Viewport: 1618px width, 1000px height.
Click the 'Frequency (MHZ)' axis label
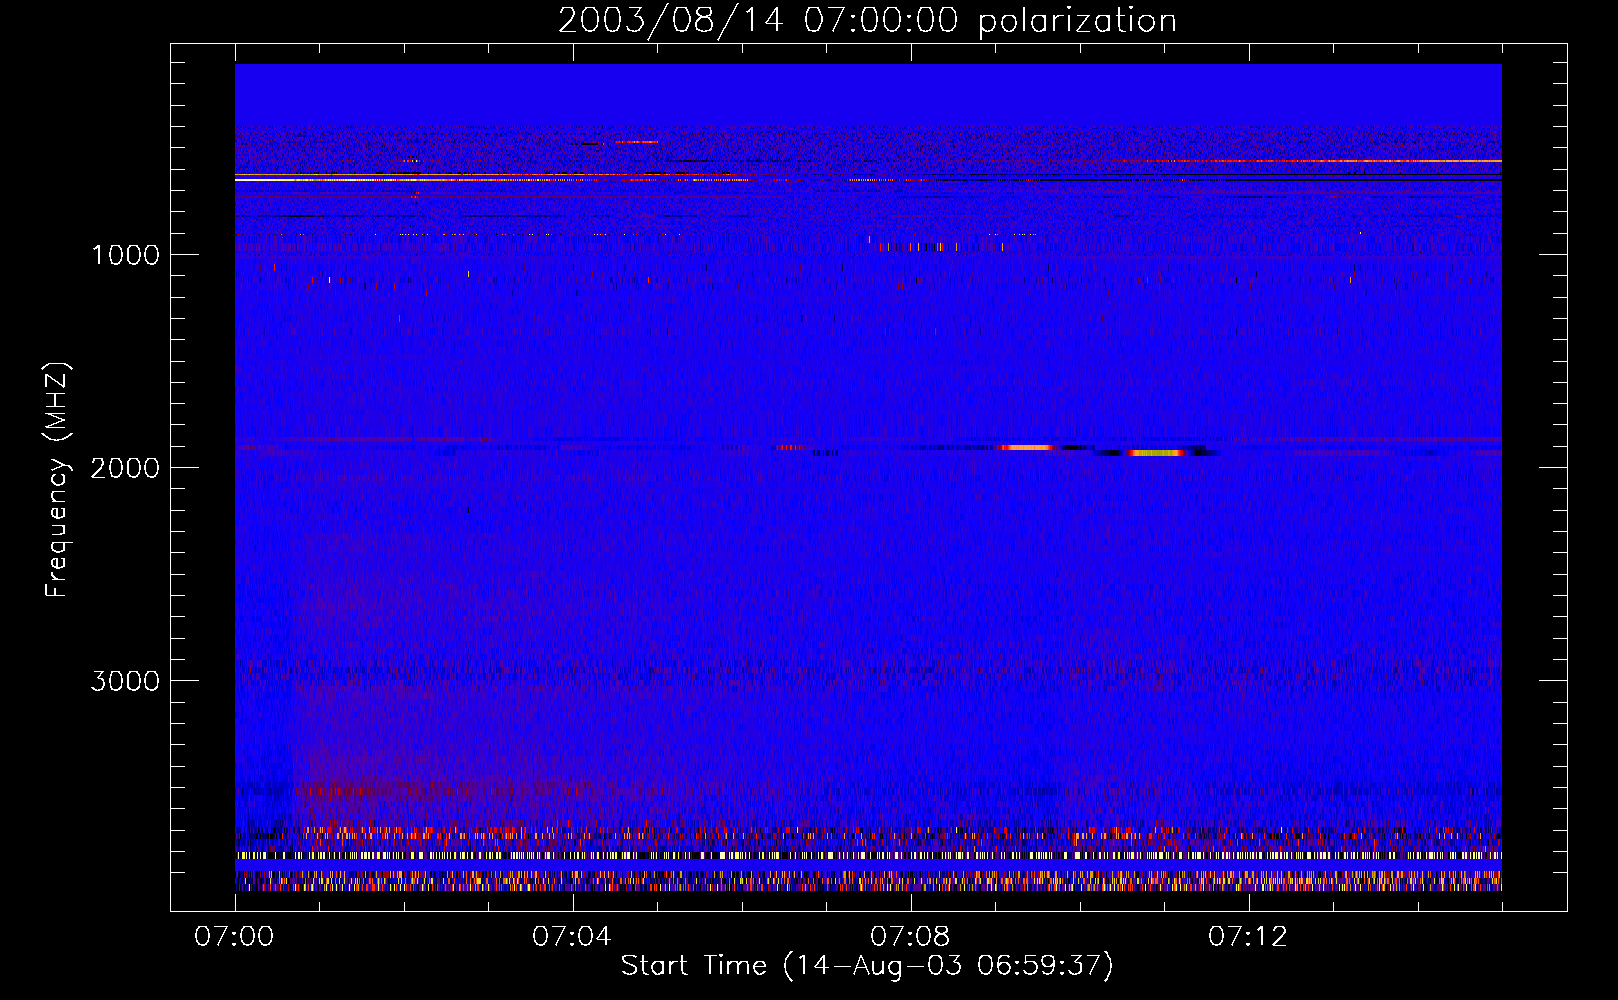tap(57, 479)
